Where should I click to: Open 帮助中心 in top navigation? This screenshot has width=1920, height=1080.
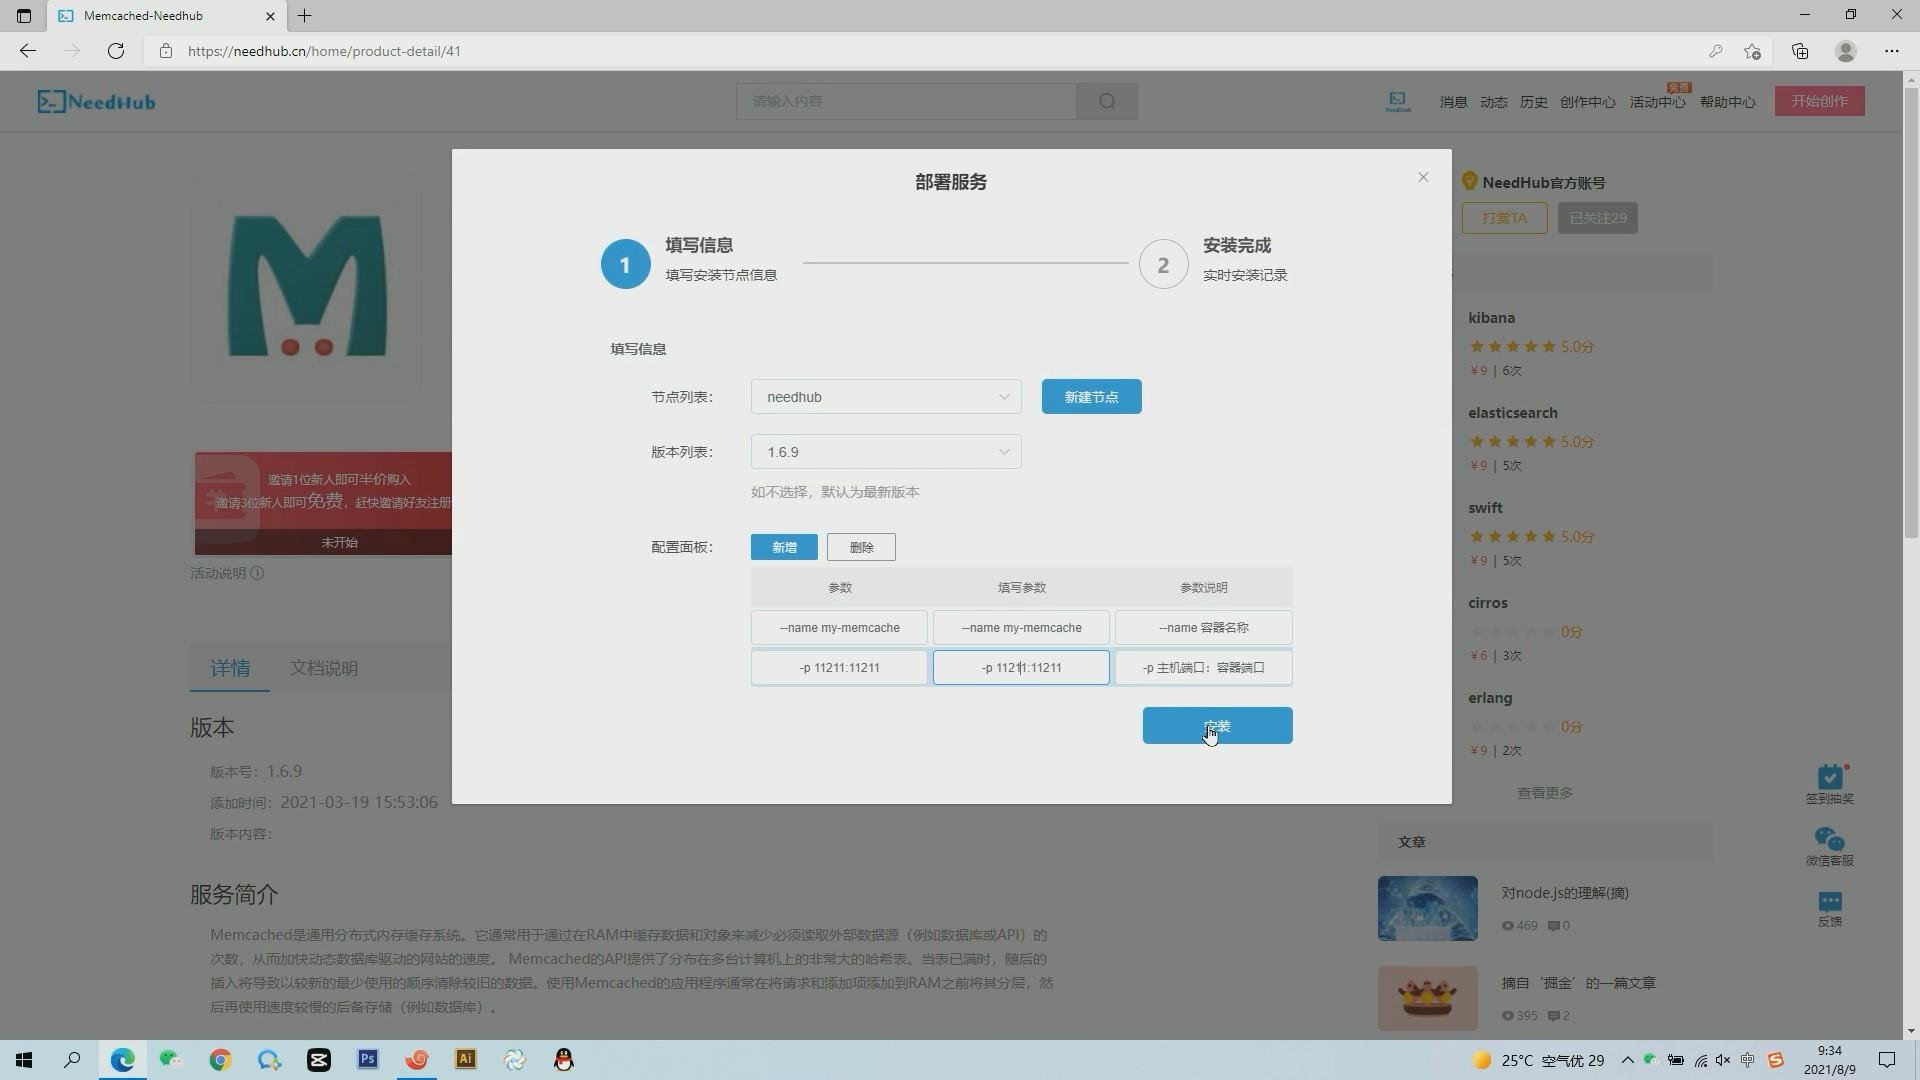pos(1727,102)
